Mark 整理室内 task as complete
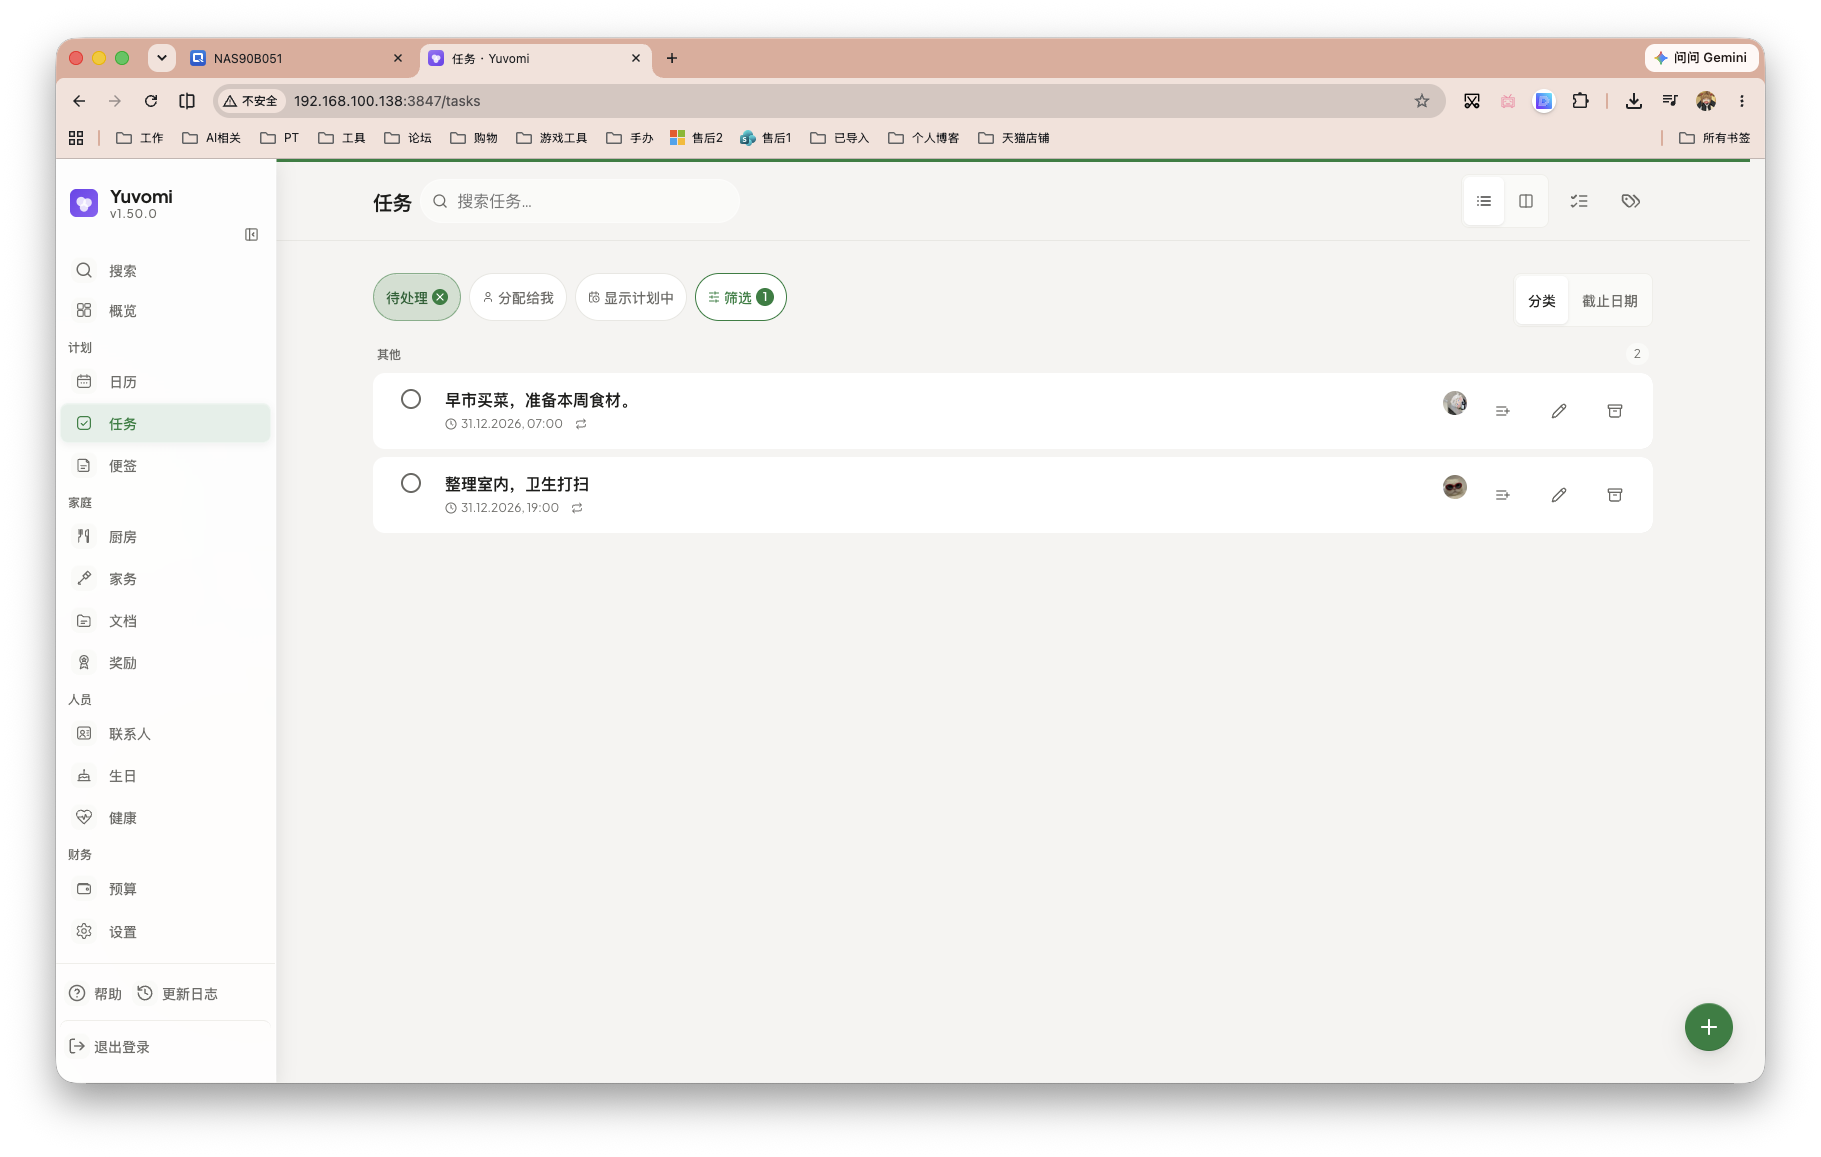This screenshot has height=1157, width=1821. click(411, 483)
